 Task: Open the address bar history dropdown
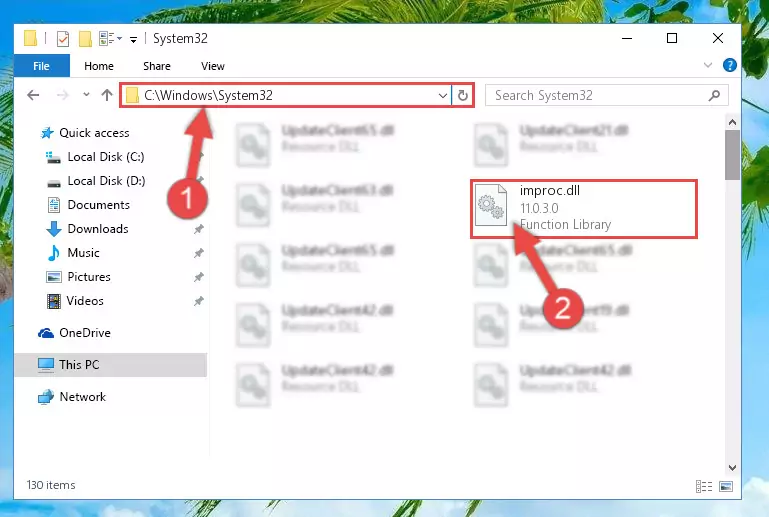(442, 96)
